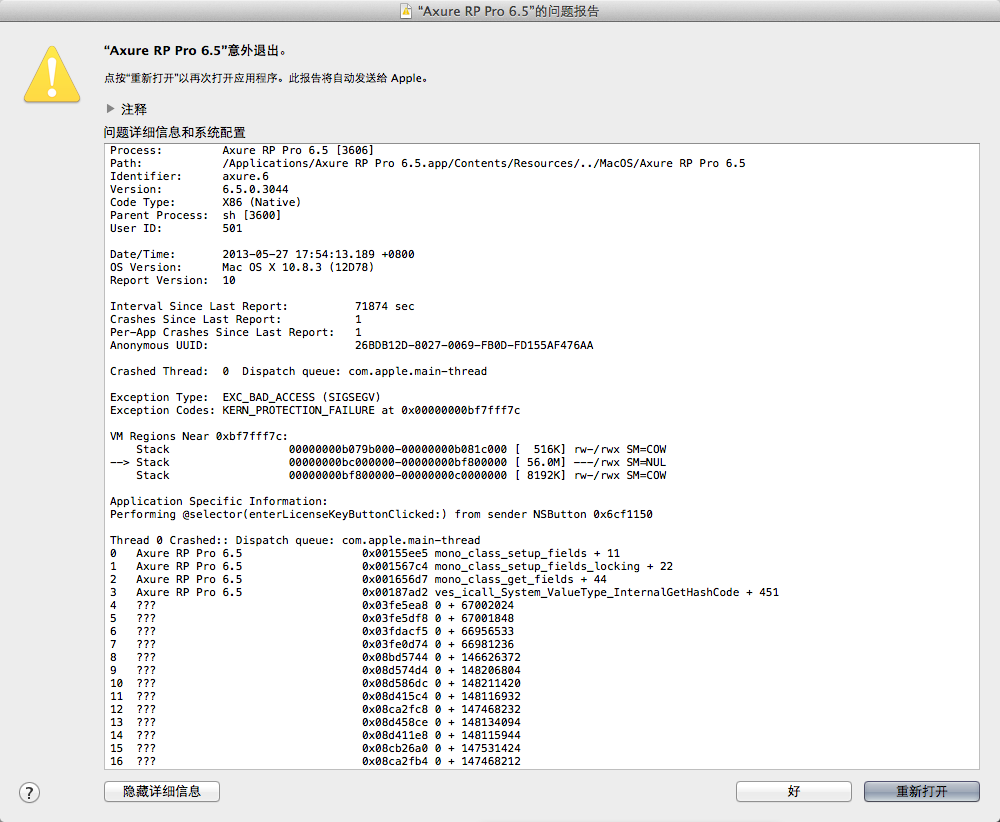
Task: Click the yellow warning triangle icon
Action: point(52,75)
